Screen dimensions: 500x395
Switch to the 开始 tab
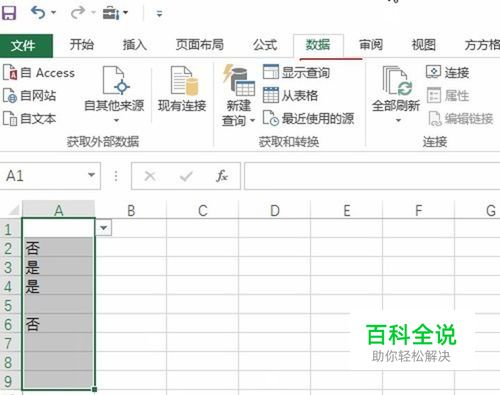pos(82,45)
